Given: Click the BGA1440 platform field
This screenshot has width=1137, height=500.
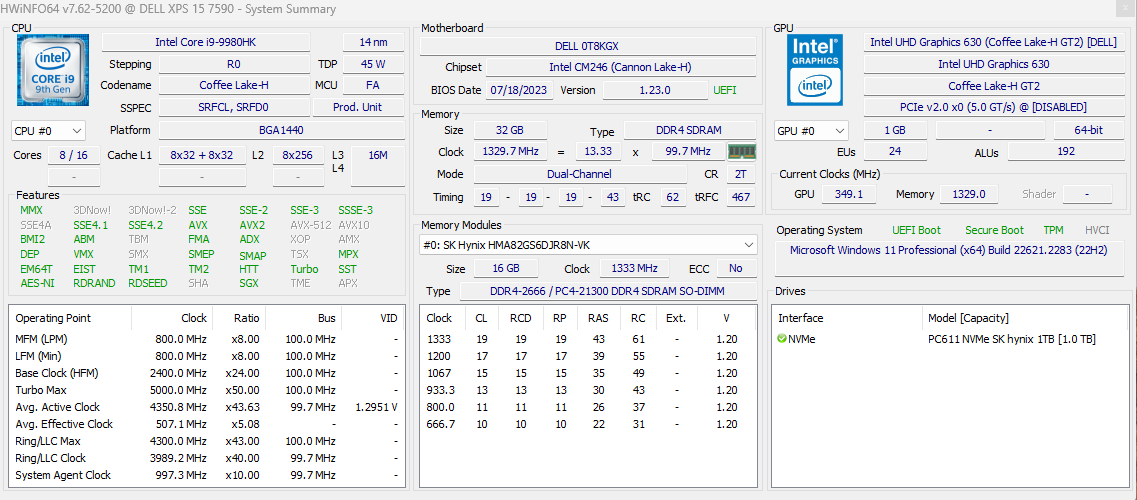Looking at the screenshot, I should 281,130.
